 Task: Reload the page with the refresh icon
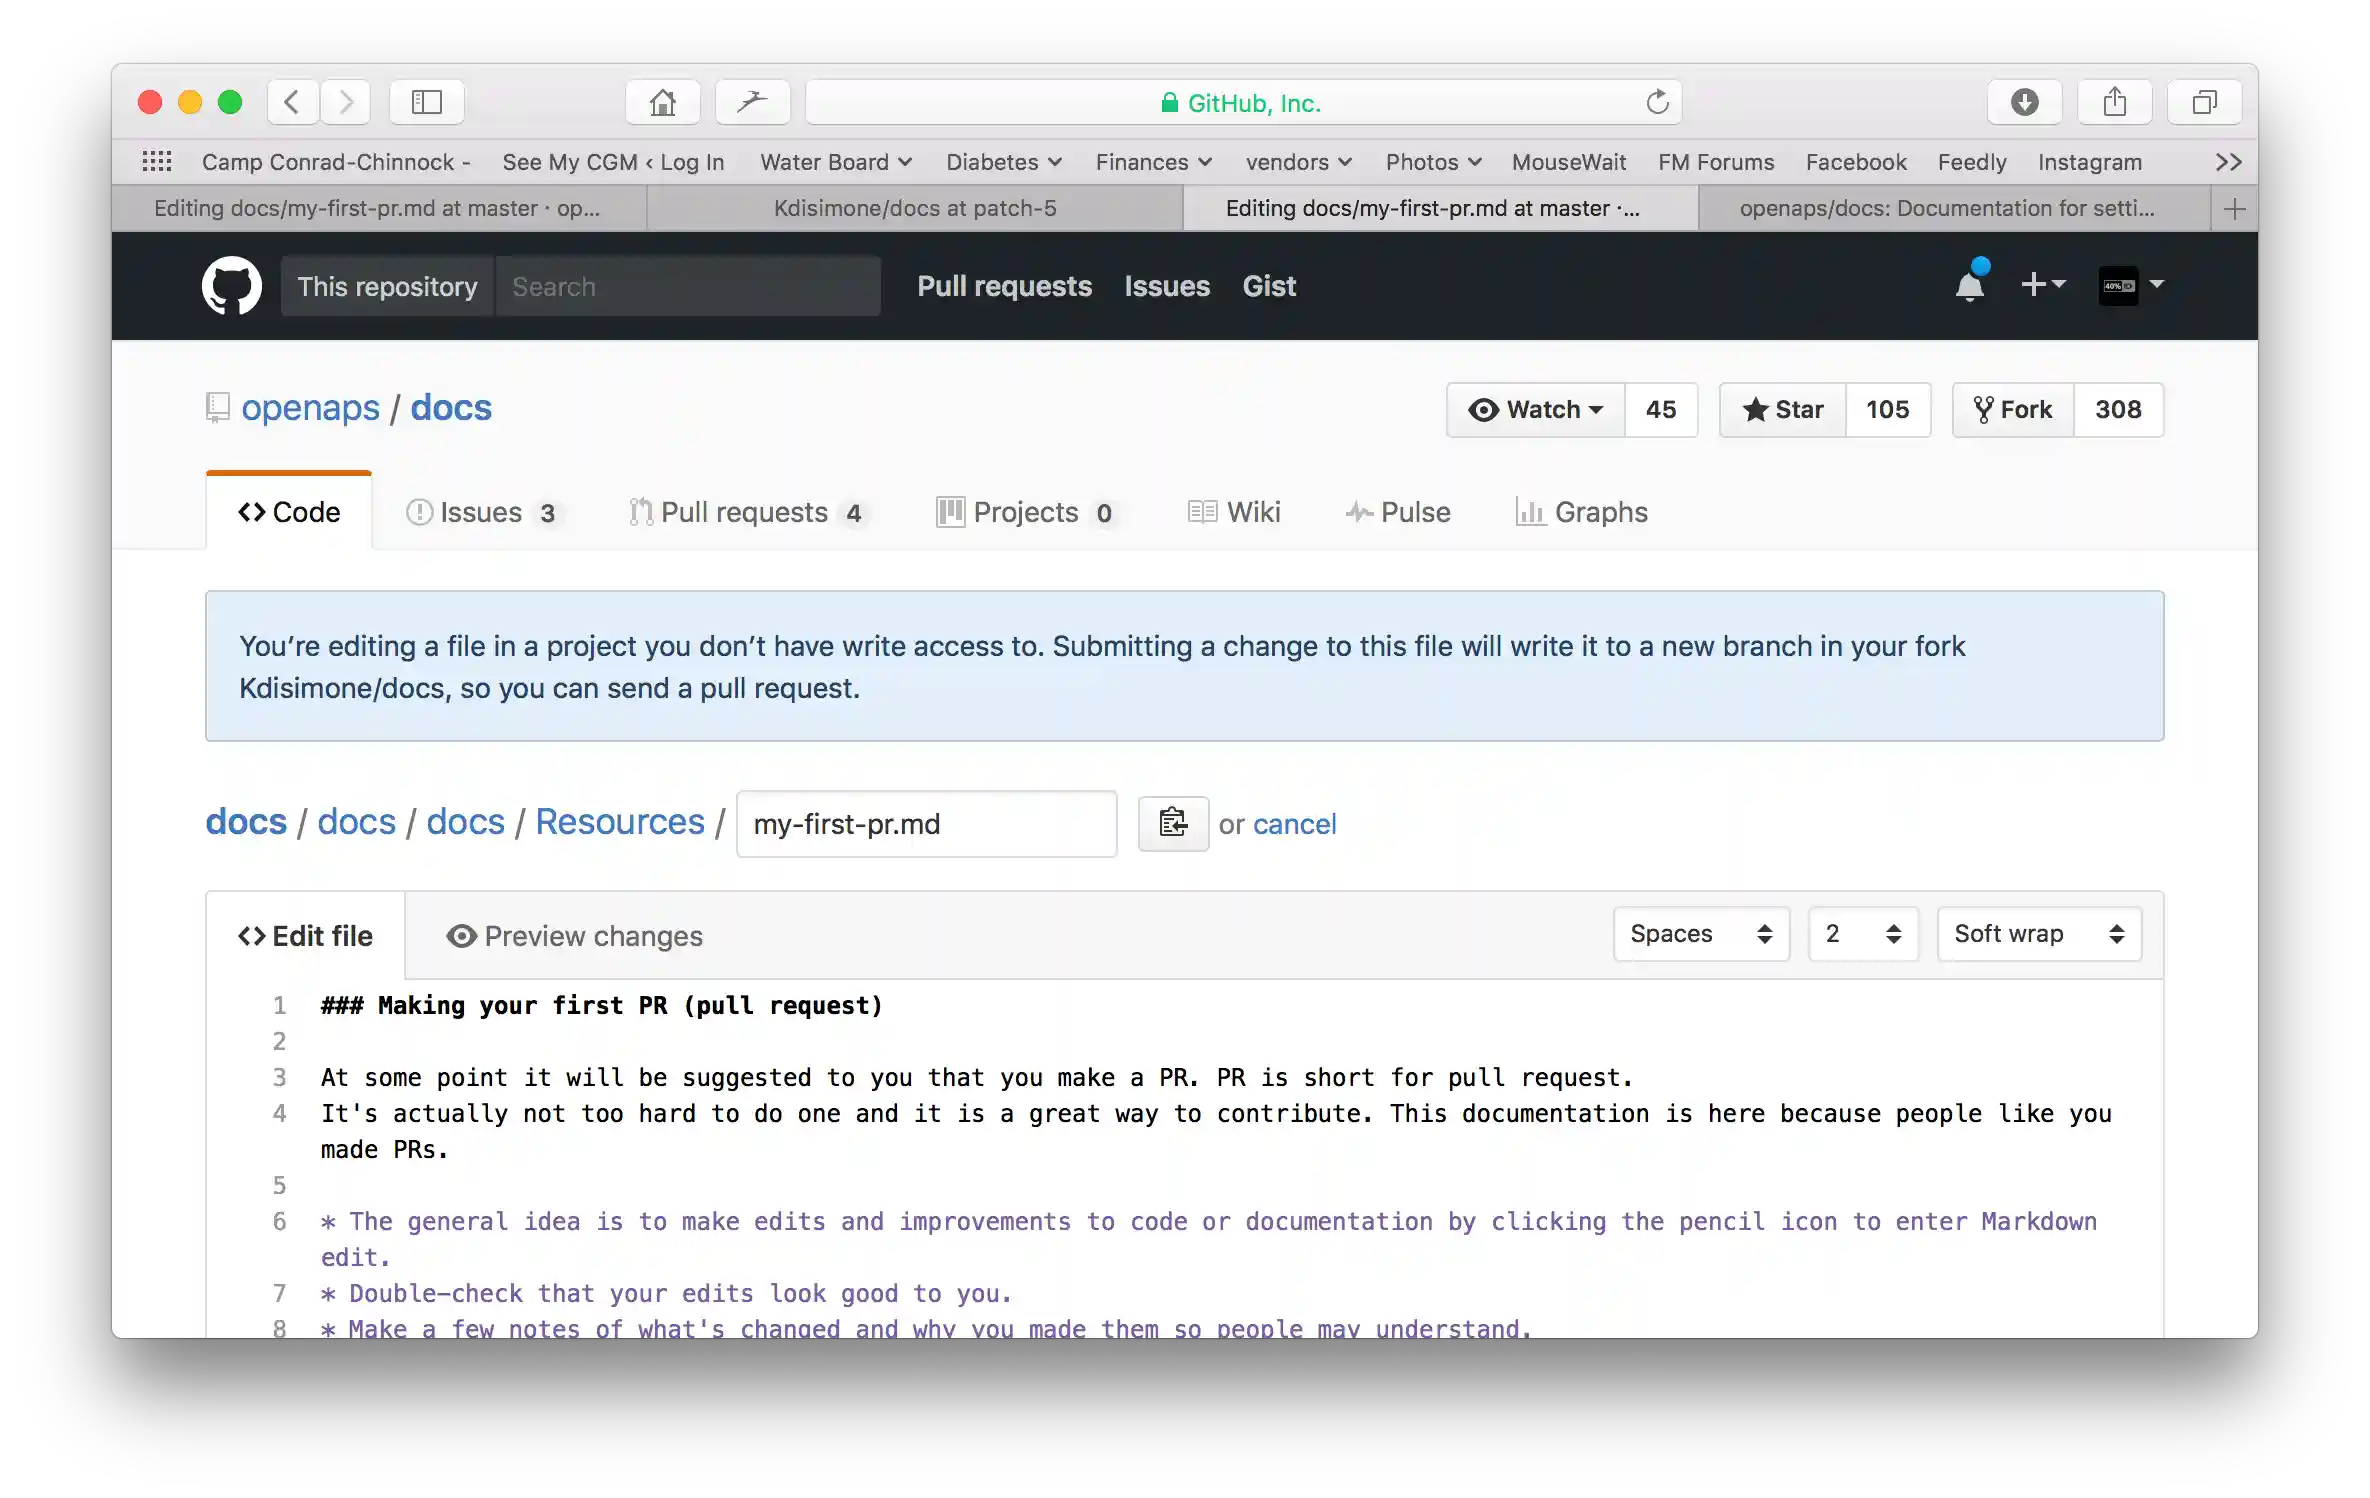pos(1657,102)
